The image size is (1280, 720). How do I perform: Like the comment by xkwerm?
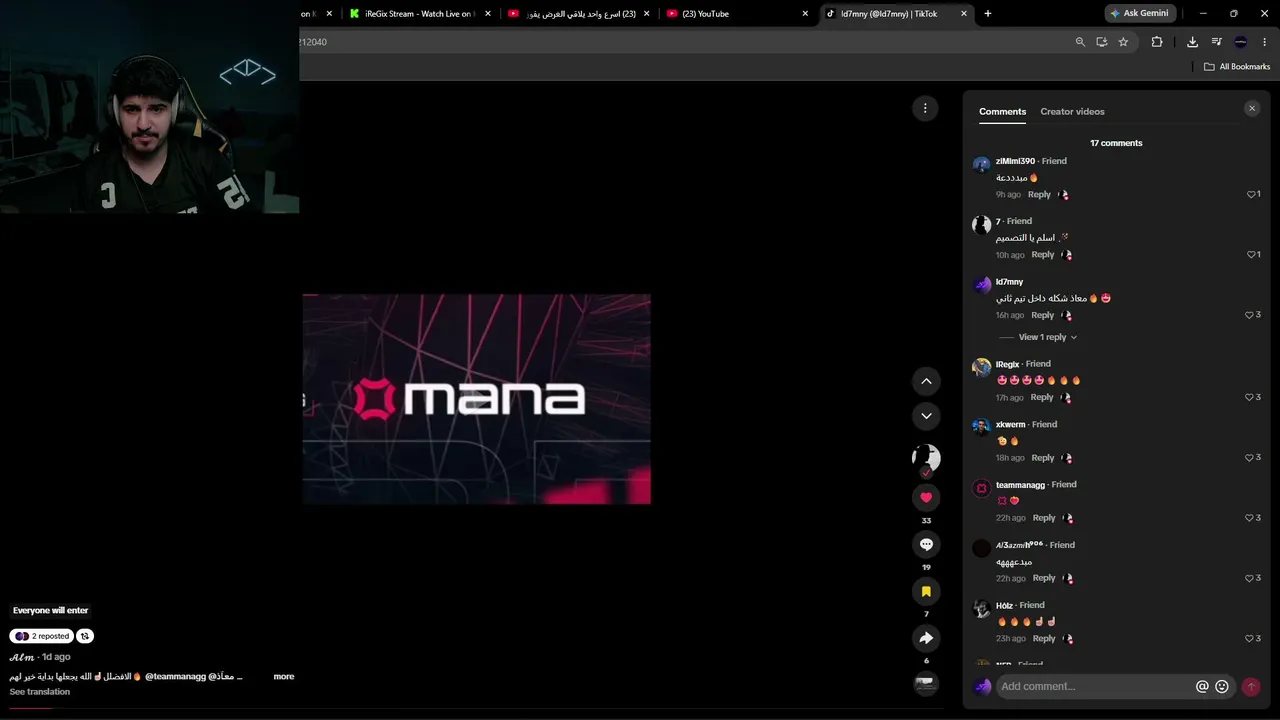pyautogui.click(x=1249, y=457)
